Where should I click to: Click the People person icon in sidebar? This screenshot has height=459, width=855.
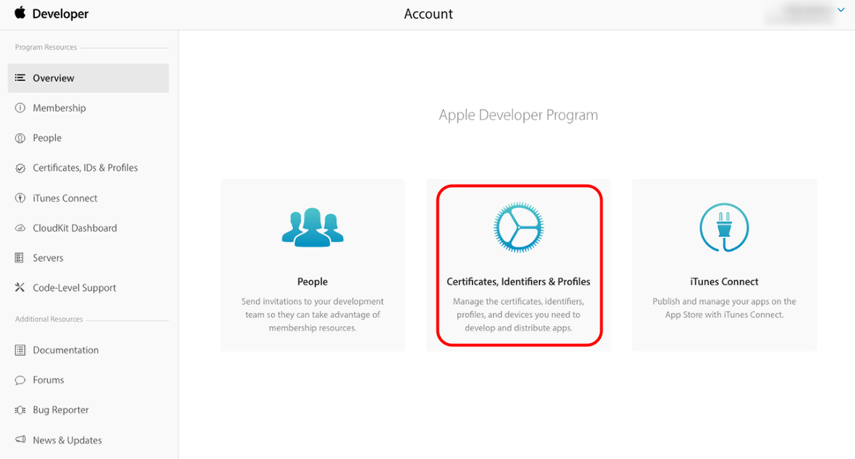20,138
